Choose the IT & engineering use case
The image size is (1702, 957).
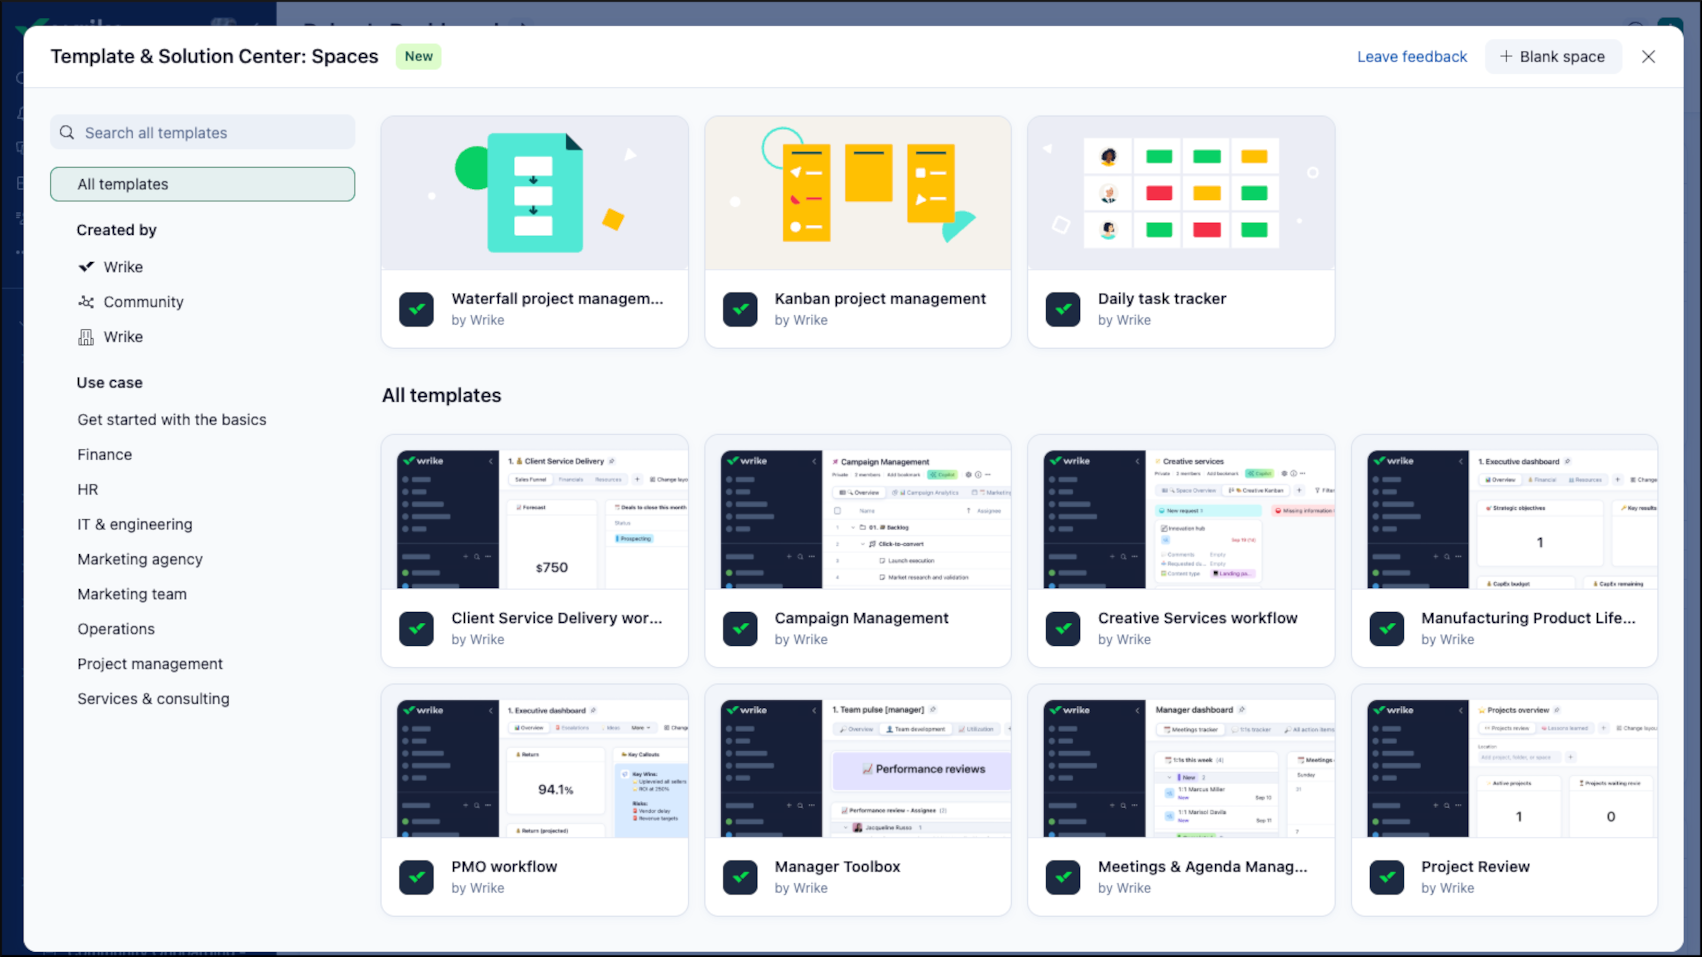pyautogui.click(x=135, y=524)
